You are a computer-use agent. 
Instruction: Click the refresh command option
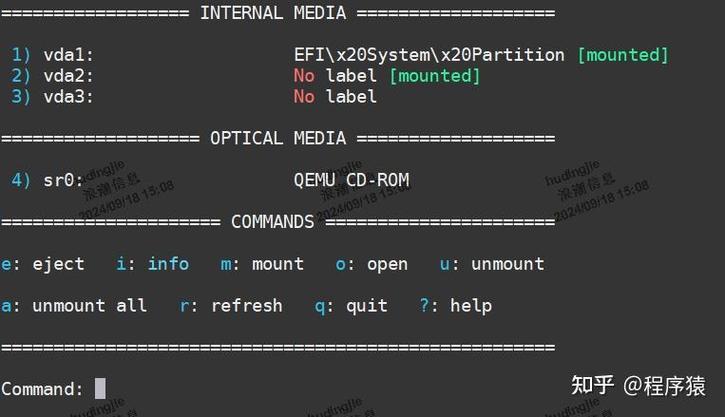231,306
